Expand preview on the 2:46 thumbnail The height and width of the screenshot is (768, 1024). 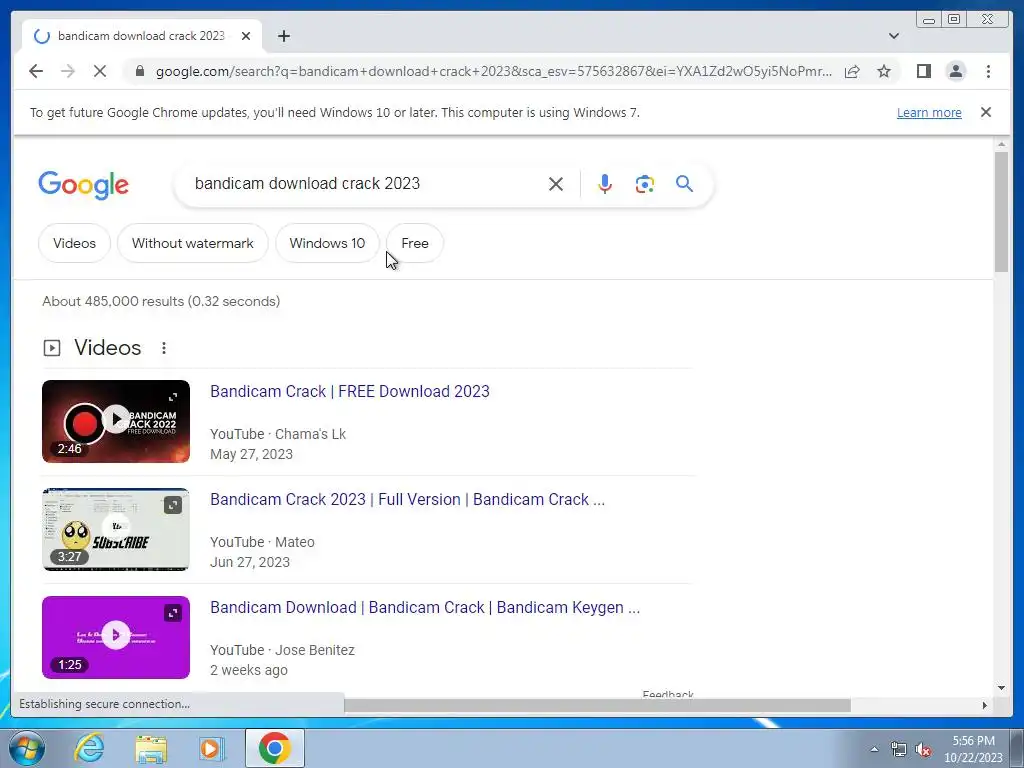pos(173,397)
